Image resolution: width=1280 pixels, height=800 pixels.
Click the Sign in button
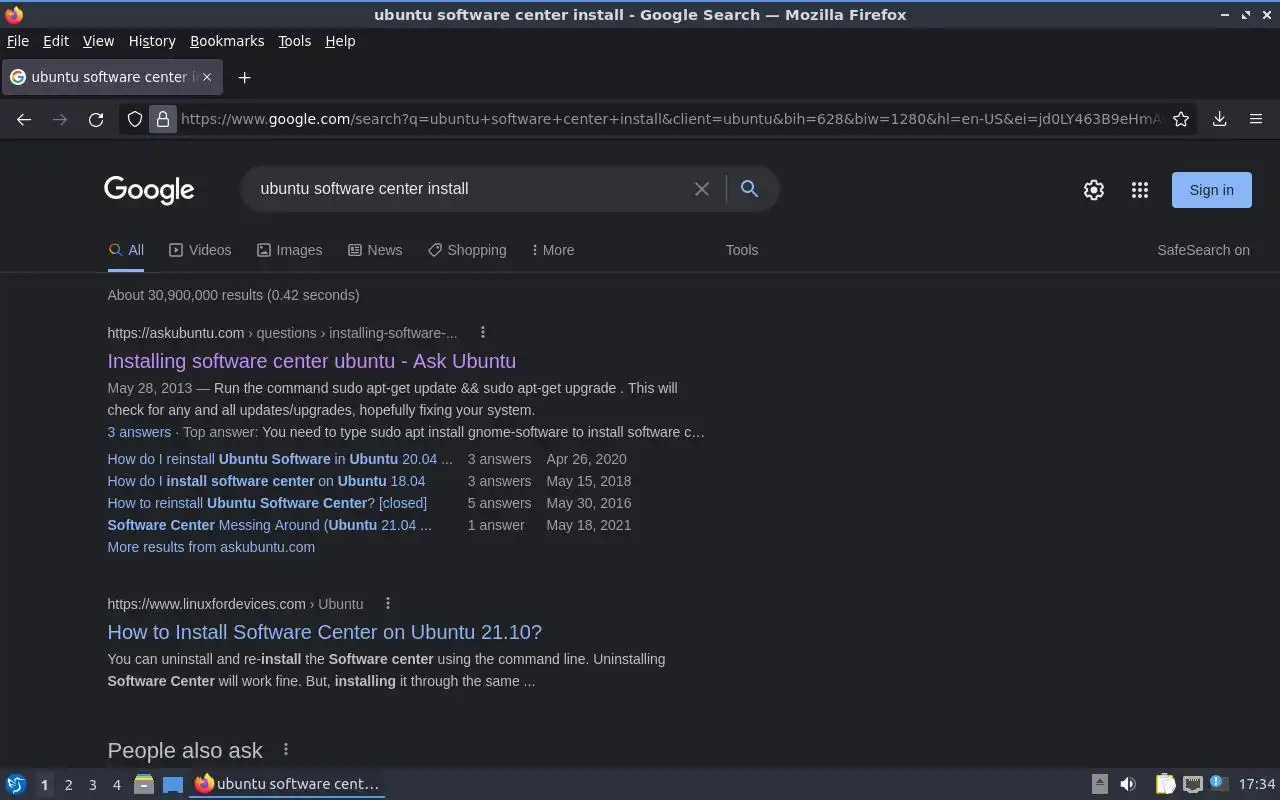1211,190
